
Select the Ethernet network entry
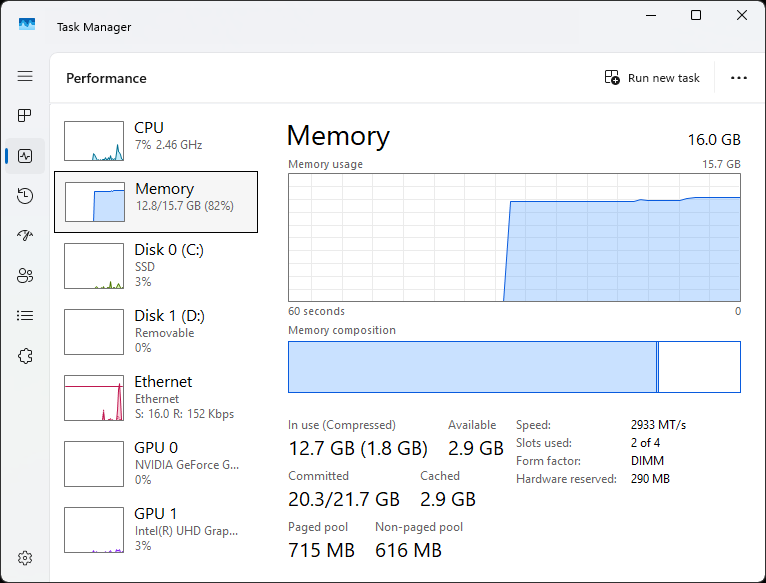[156, 398]
